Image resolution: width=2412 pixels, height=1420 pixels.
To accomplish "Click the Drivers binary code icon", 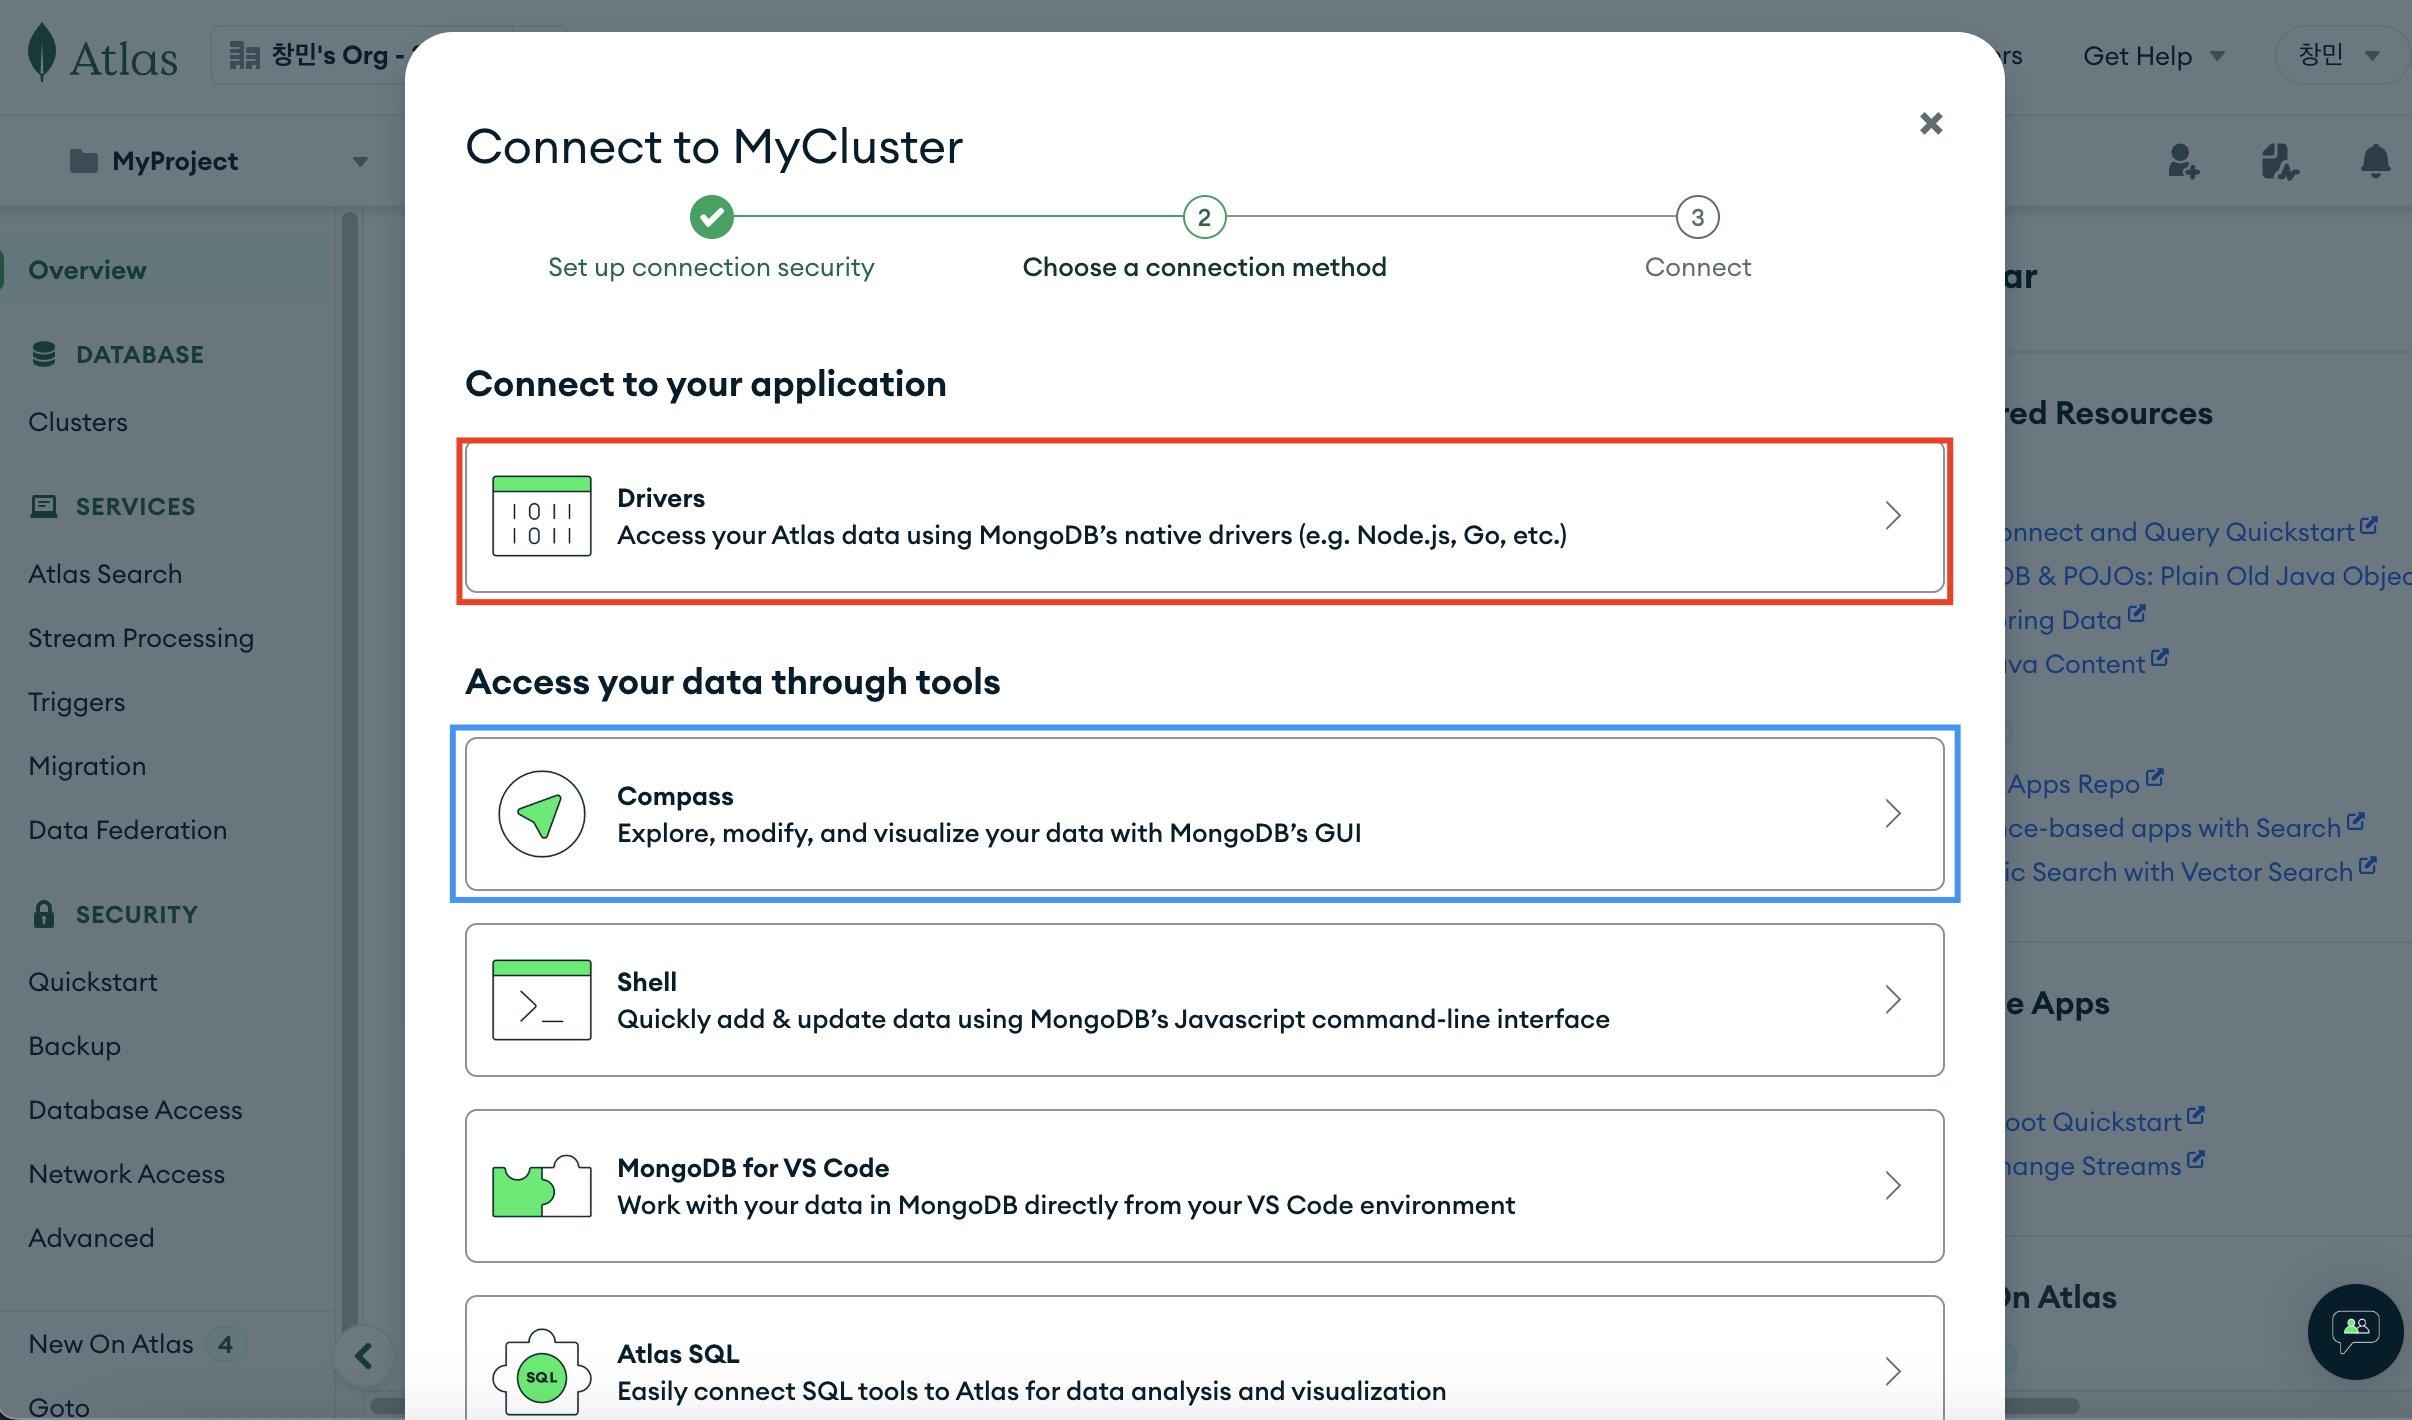I will (x=541, y=516).
